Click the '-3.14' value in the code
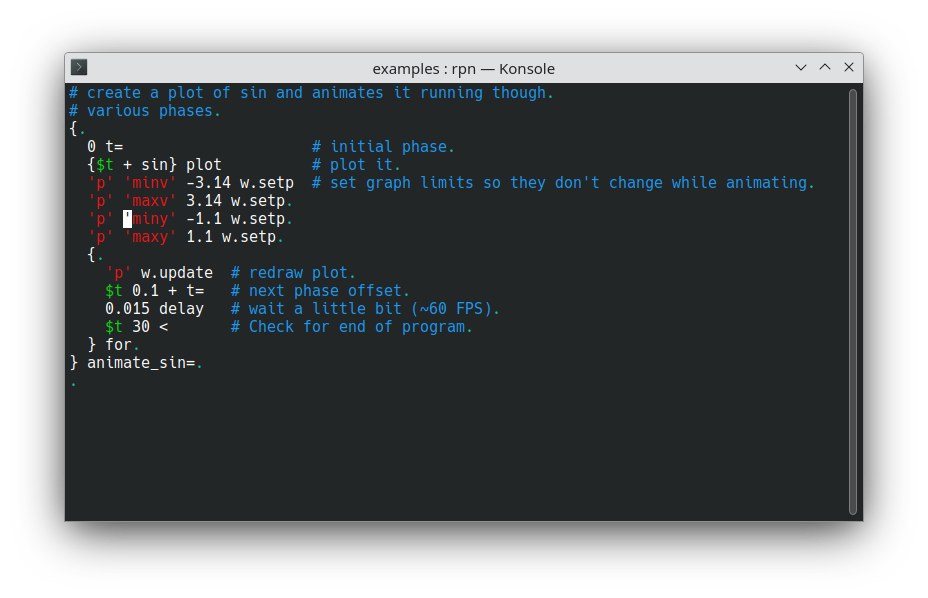This screenshot has width=928, height=598. click(208, 183)
